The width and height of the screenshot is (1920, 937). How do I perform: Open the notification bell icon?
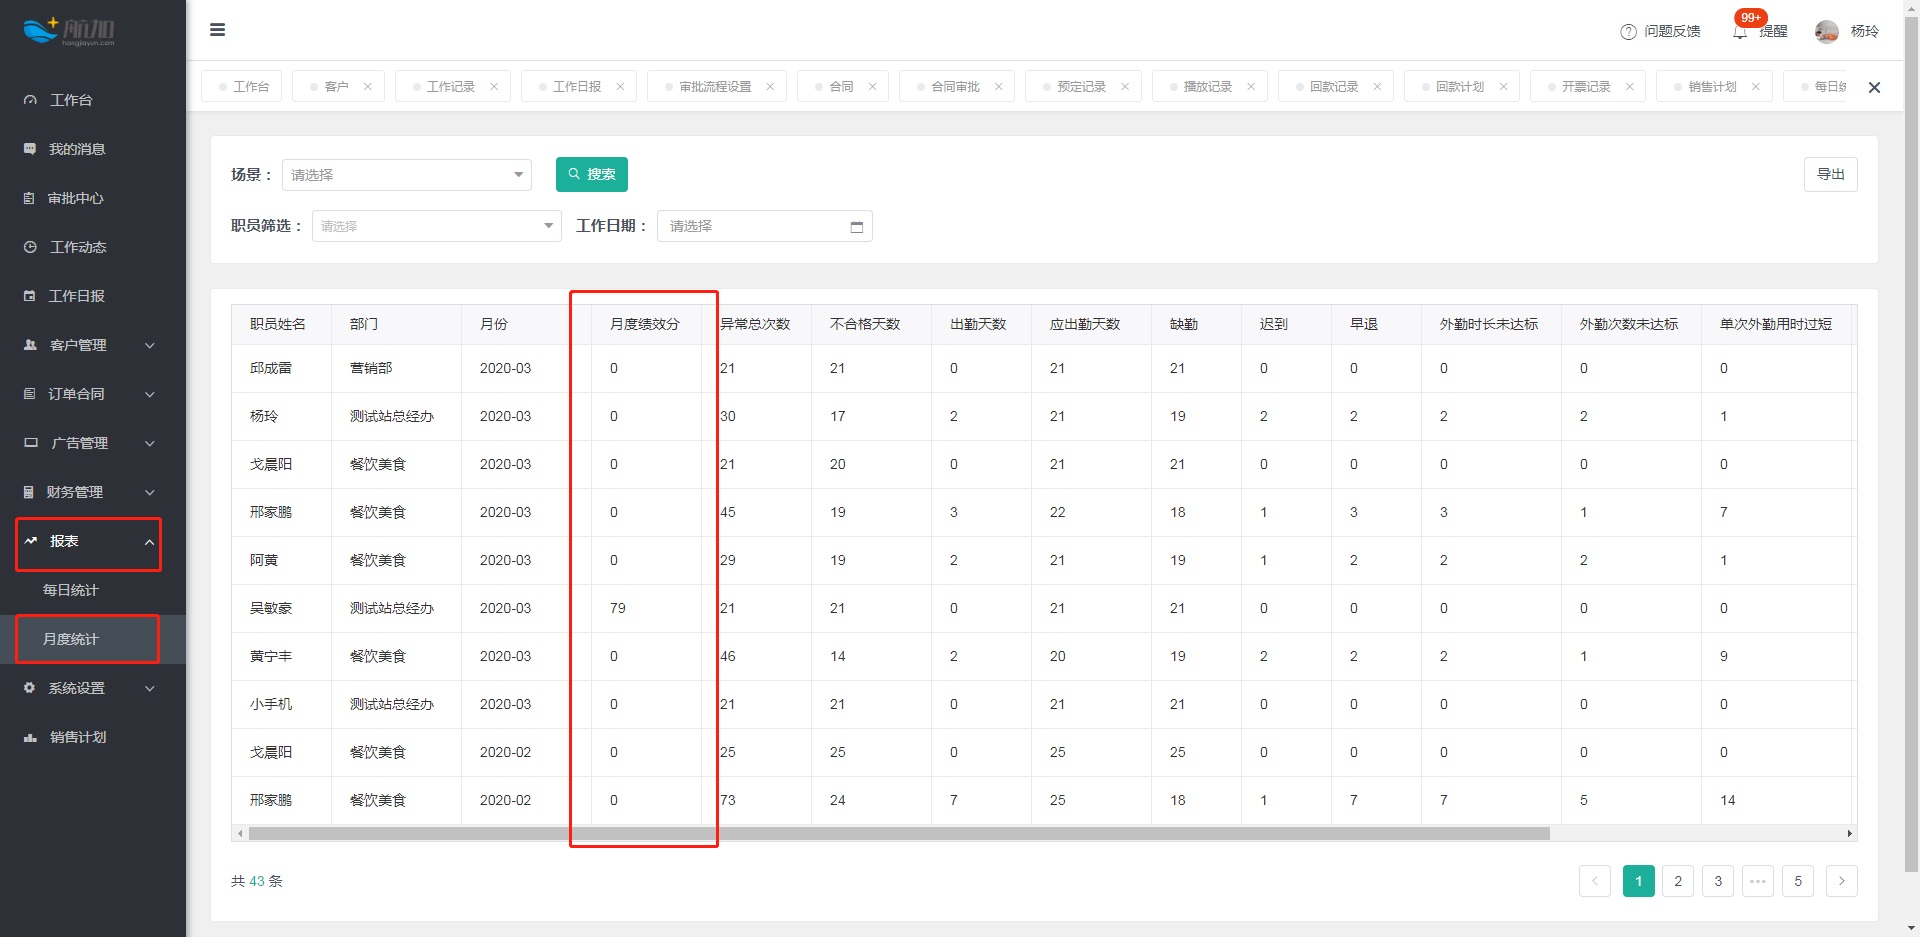click(x=1740, y=32)
